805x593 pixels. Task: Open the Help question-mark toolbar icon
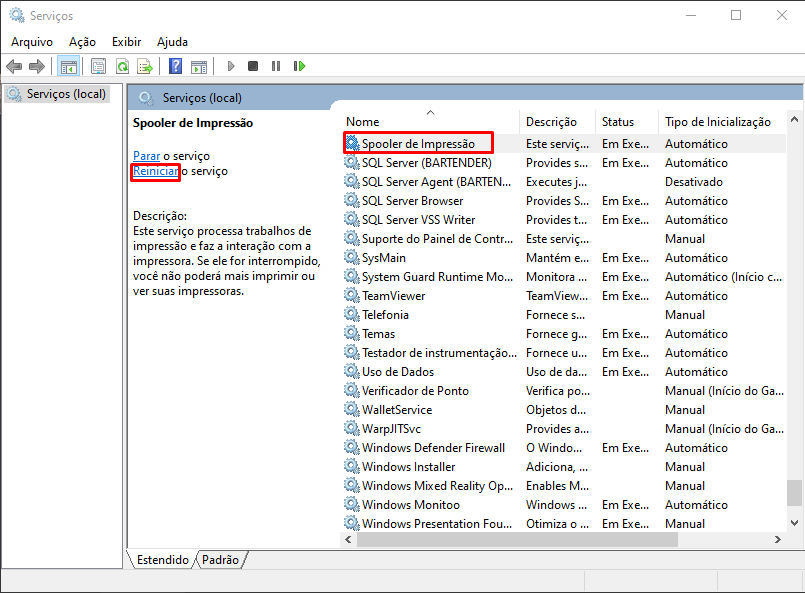tap(176, 66)
